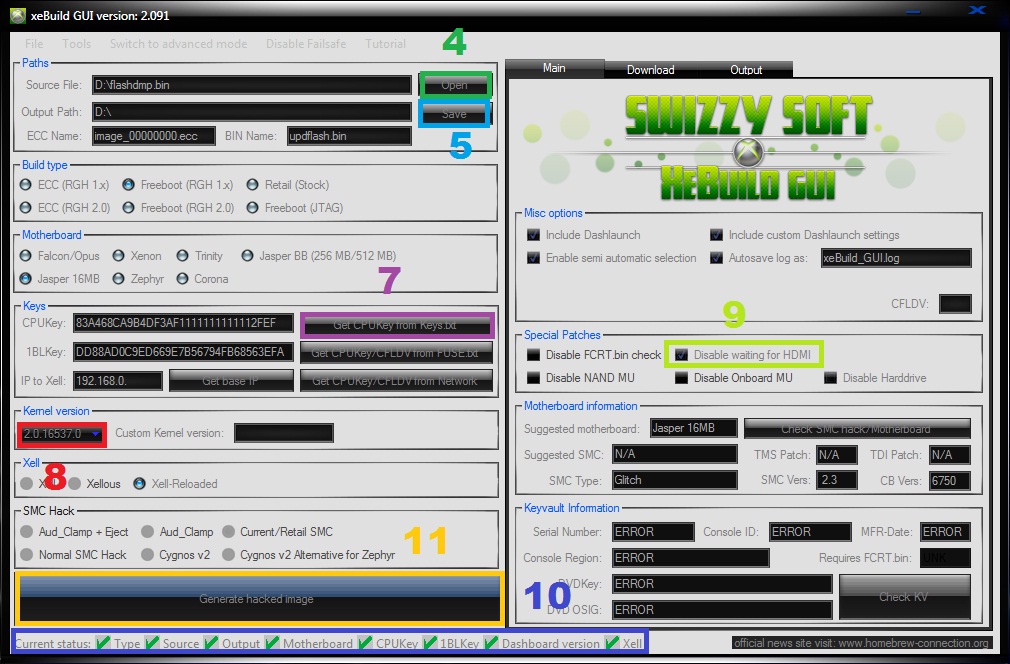This screenshot has width=1010, height=664.
Task: Click Get CPUKey/CFLDV from FUSE.txt button
Action: (x=396, y=353)
